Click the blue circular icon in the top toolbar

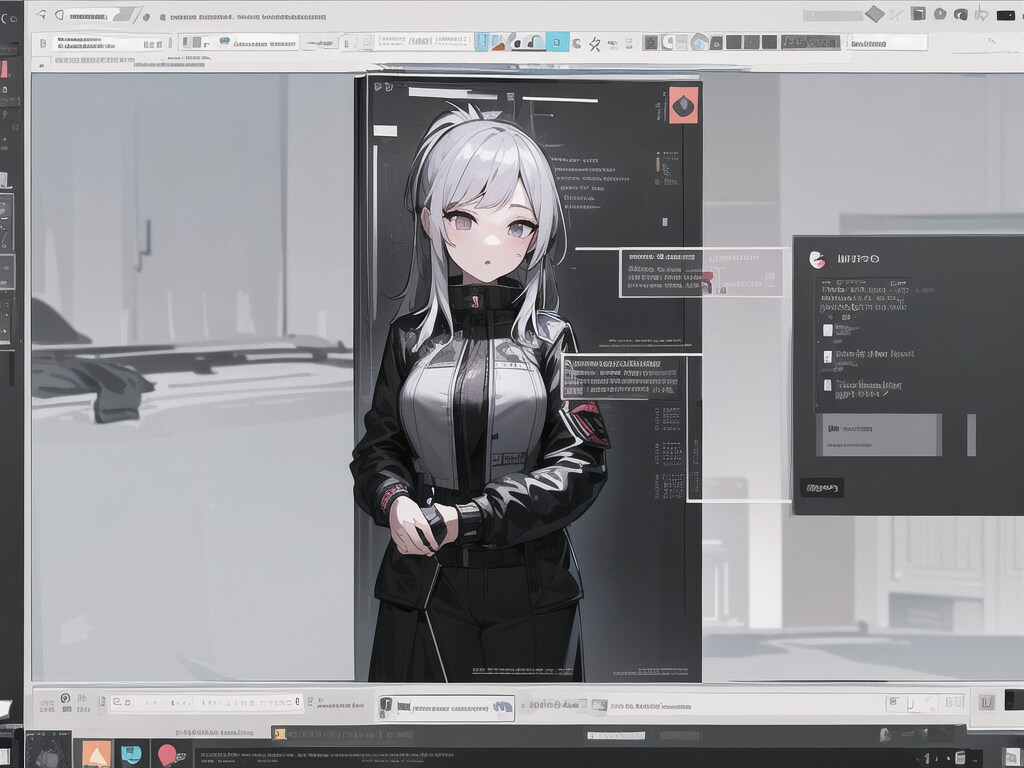[700, 42]
